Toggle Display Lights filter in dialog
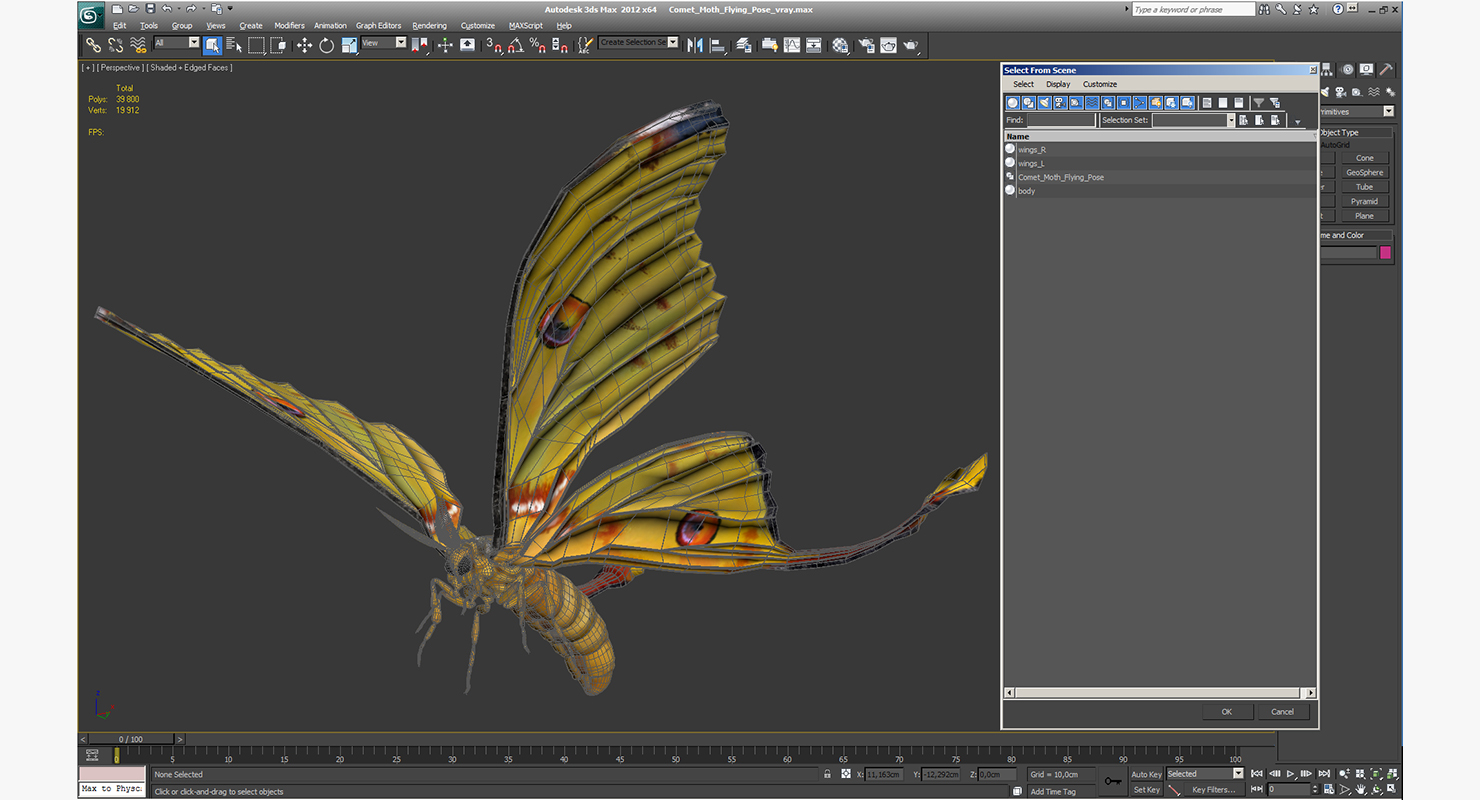 pos(1045,102)
